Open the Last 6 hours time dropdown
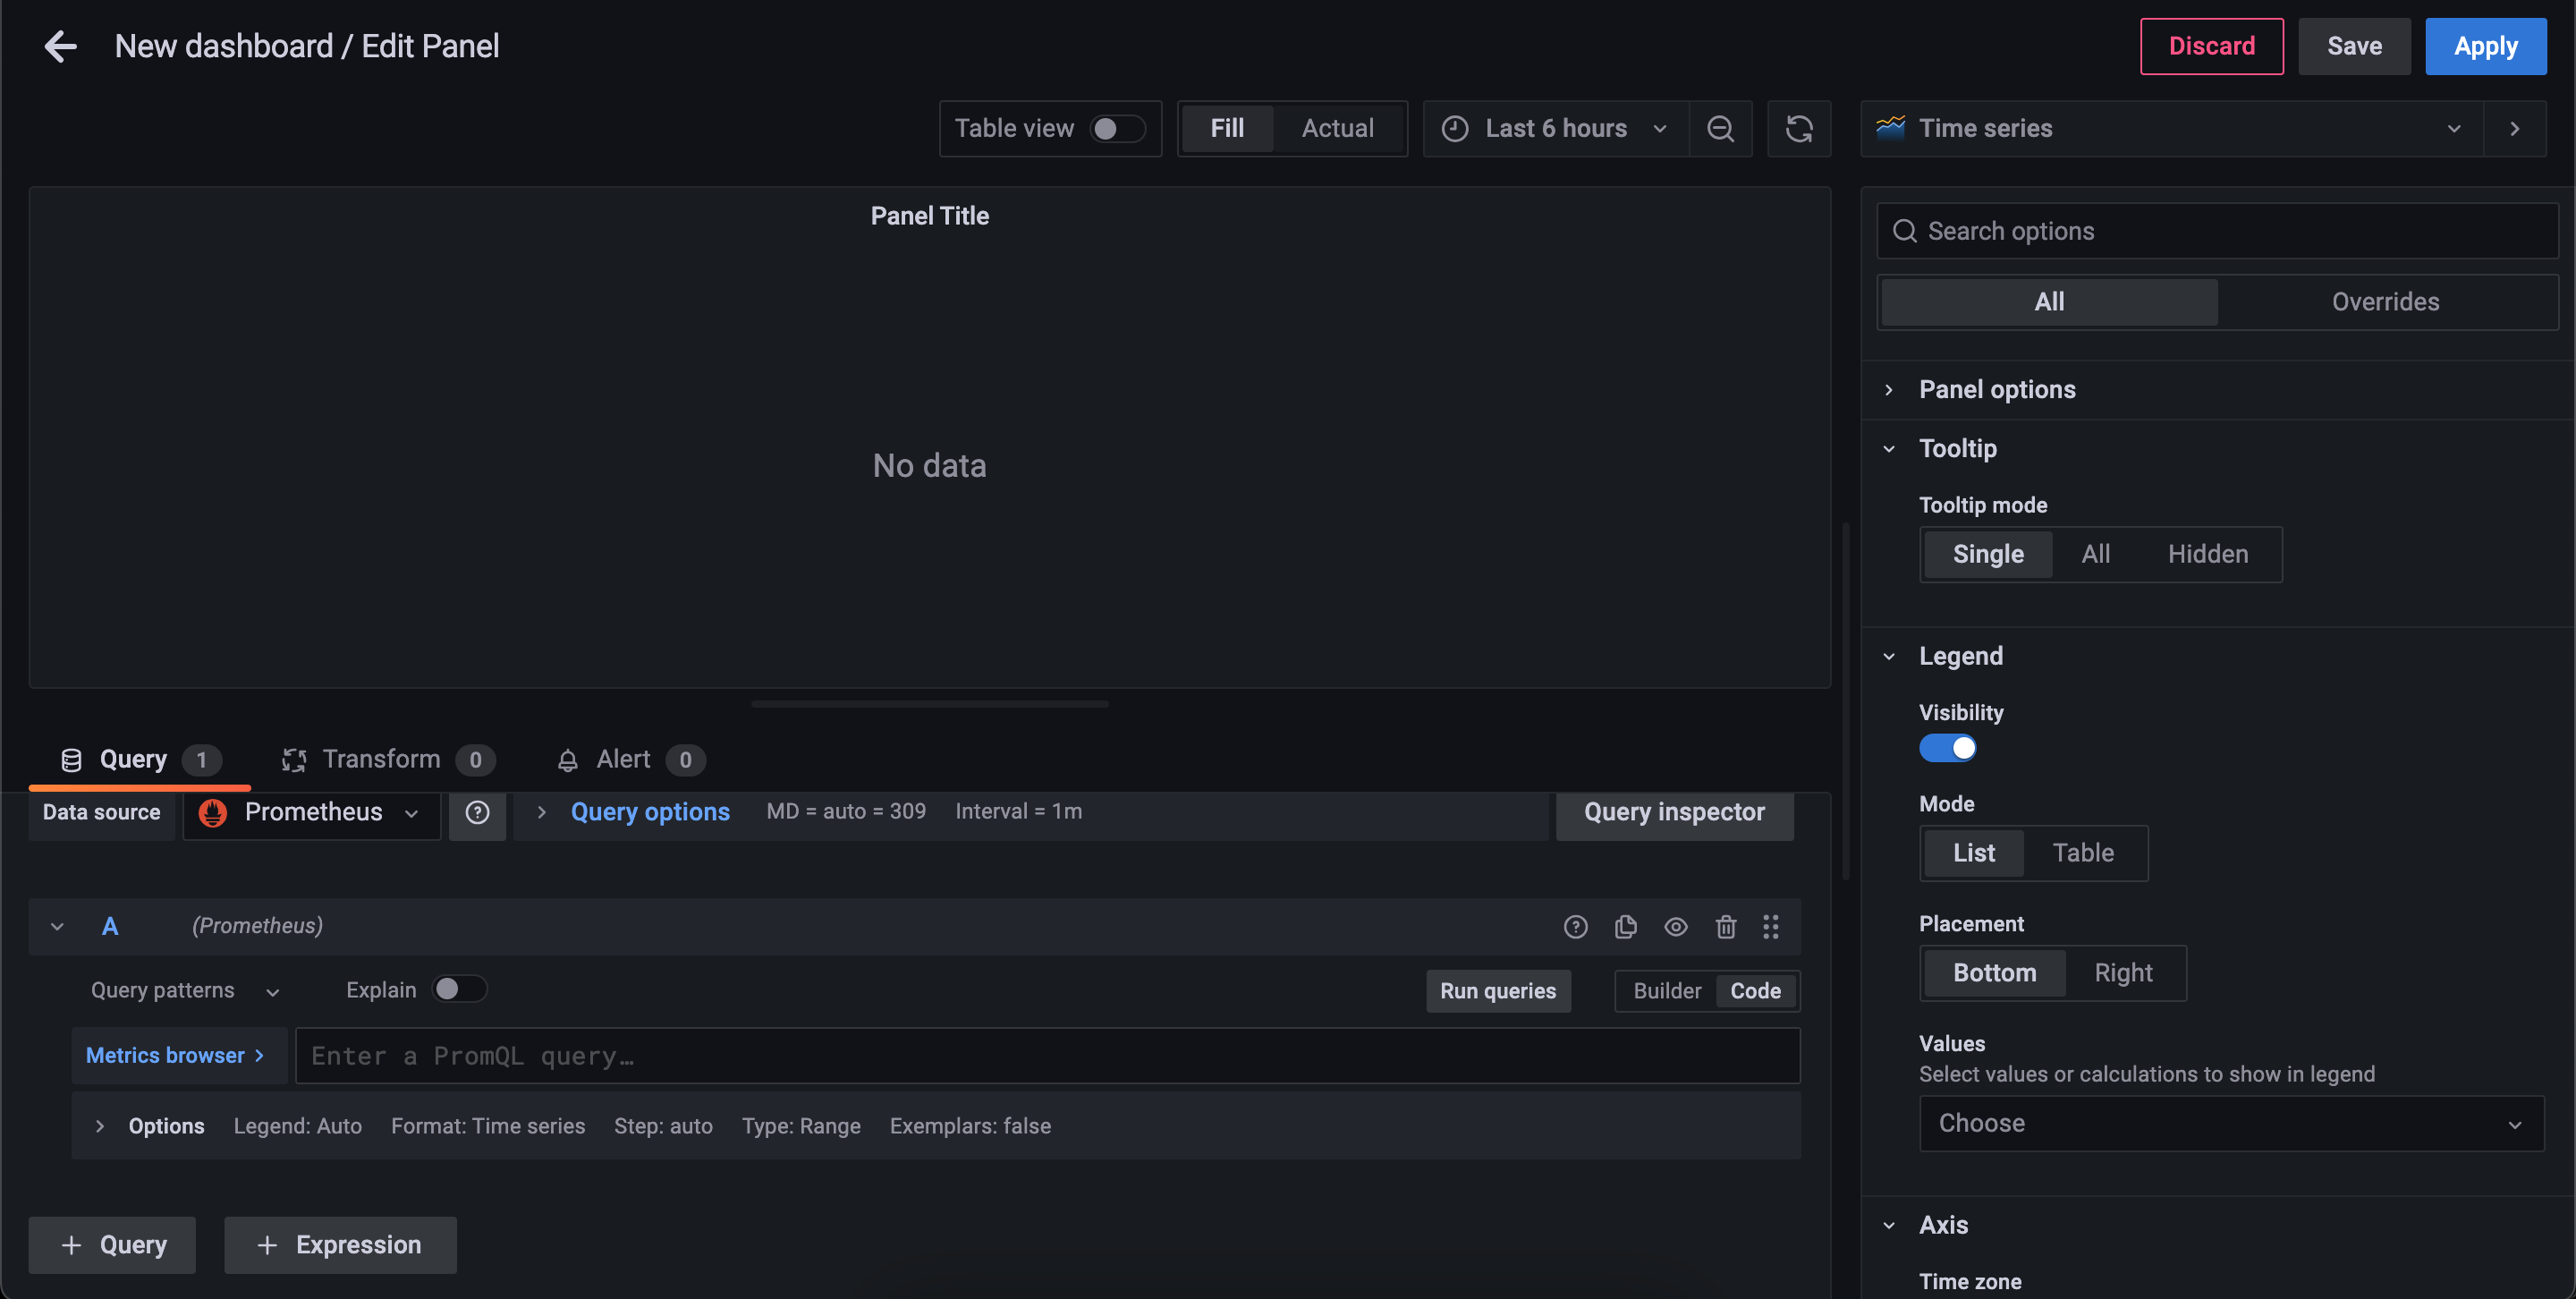Screen dimensions: 2576x1299 pos(1556,128)
